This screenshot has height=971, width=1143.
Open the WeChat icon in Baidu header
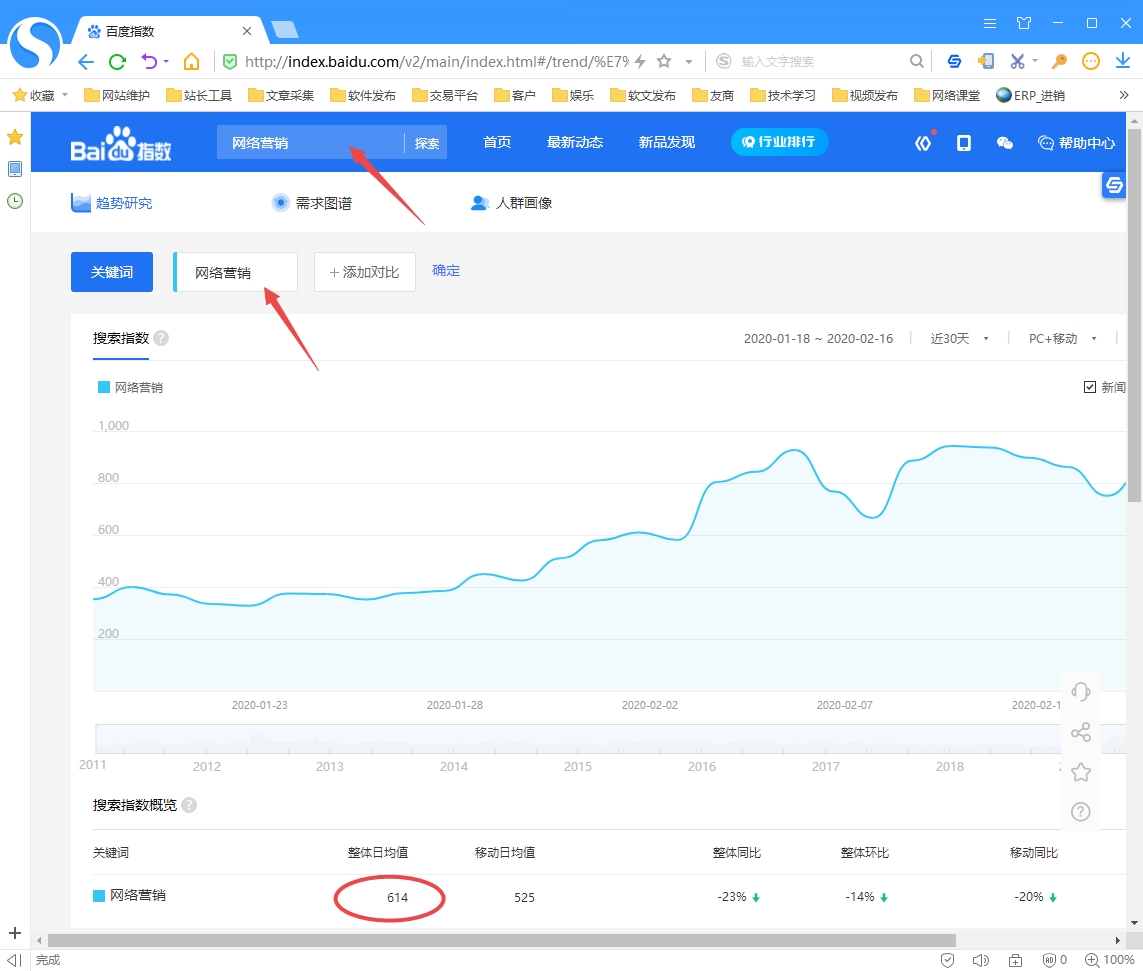click(1005, 143)
